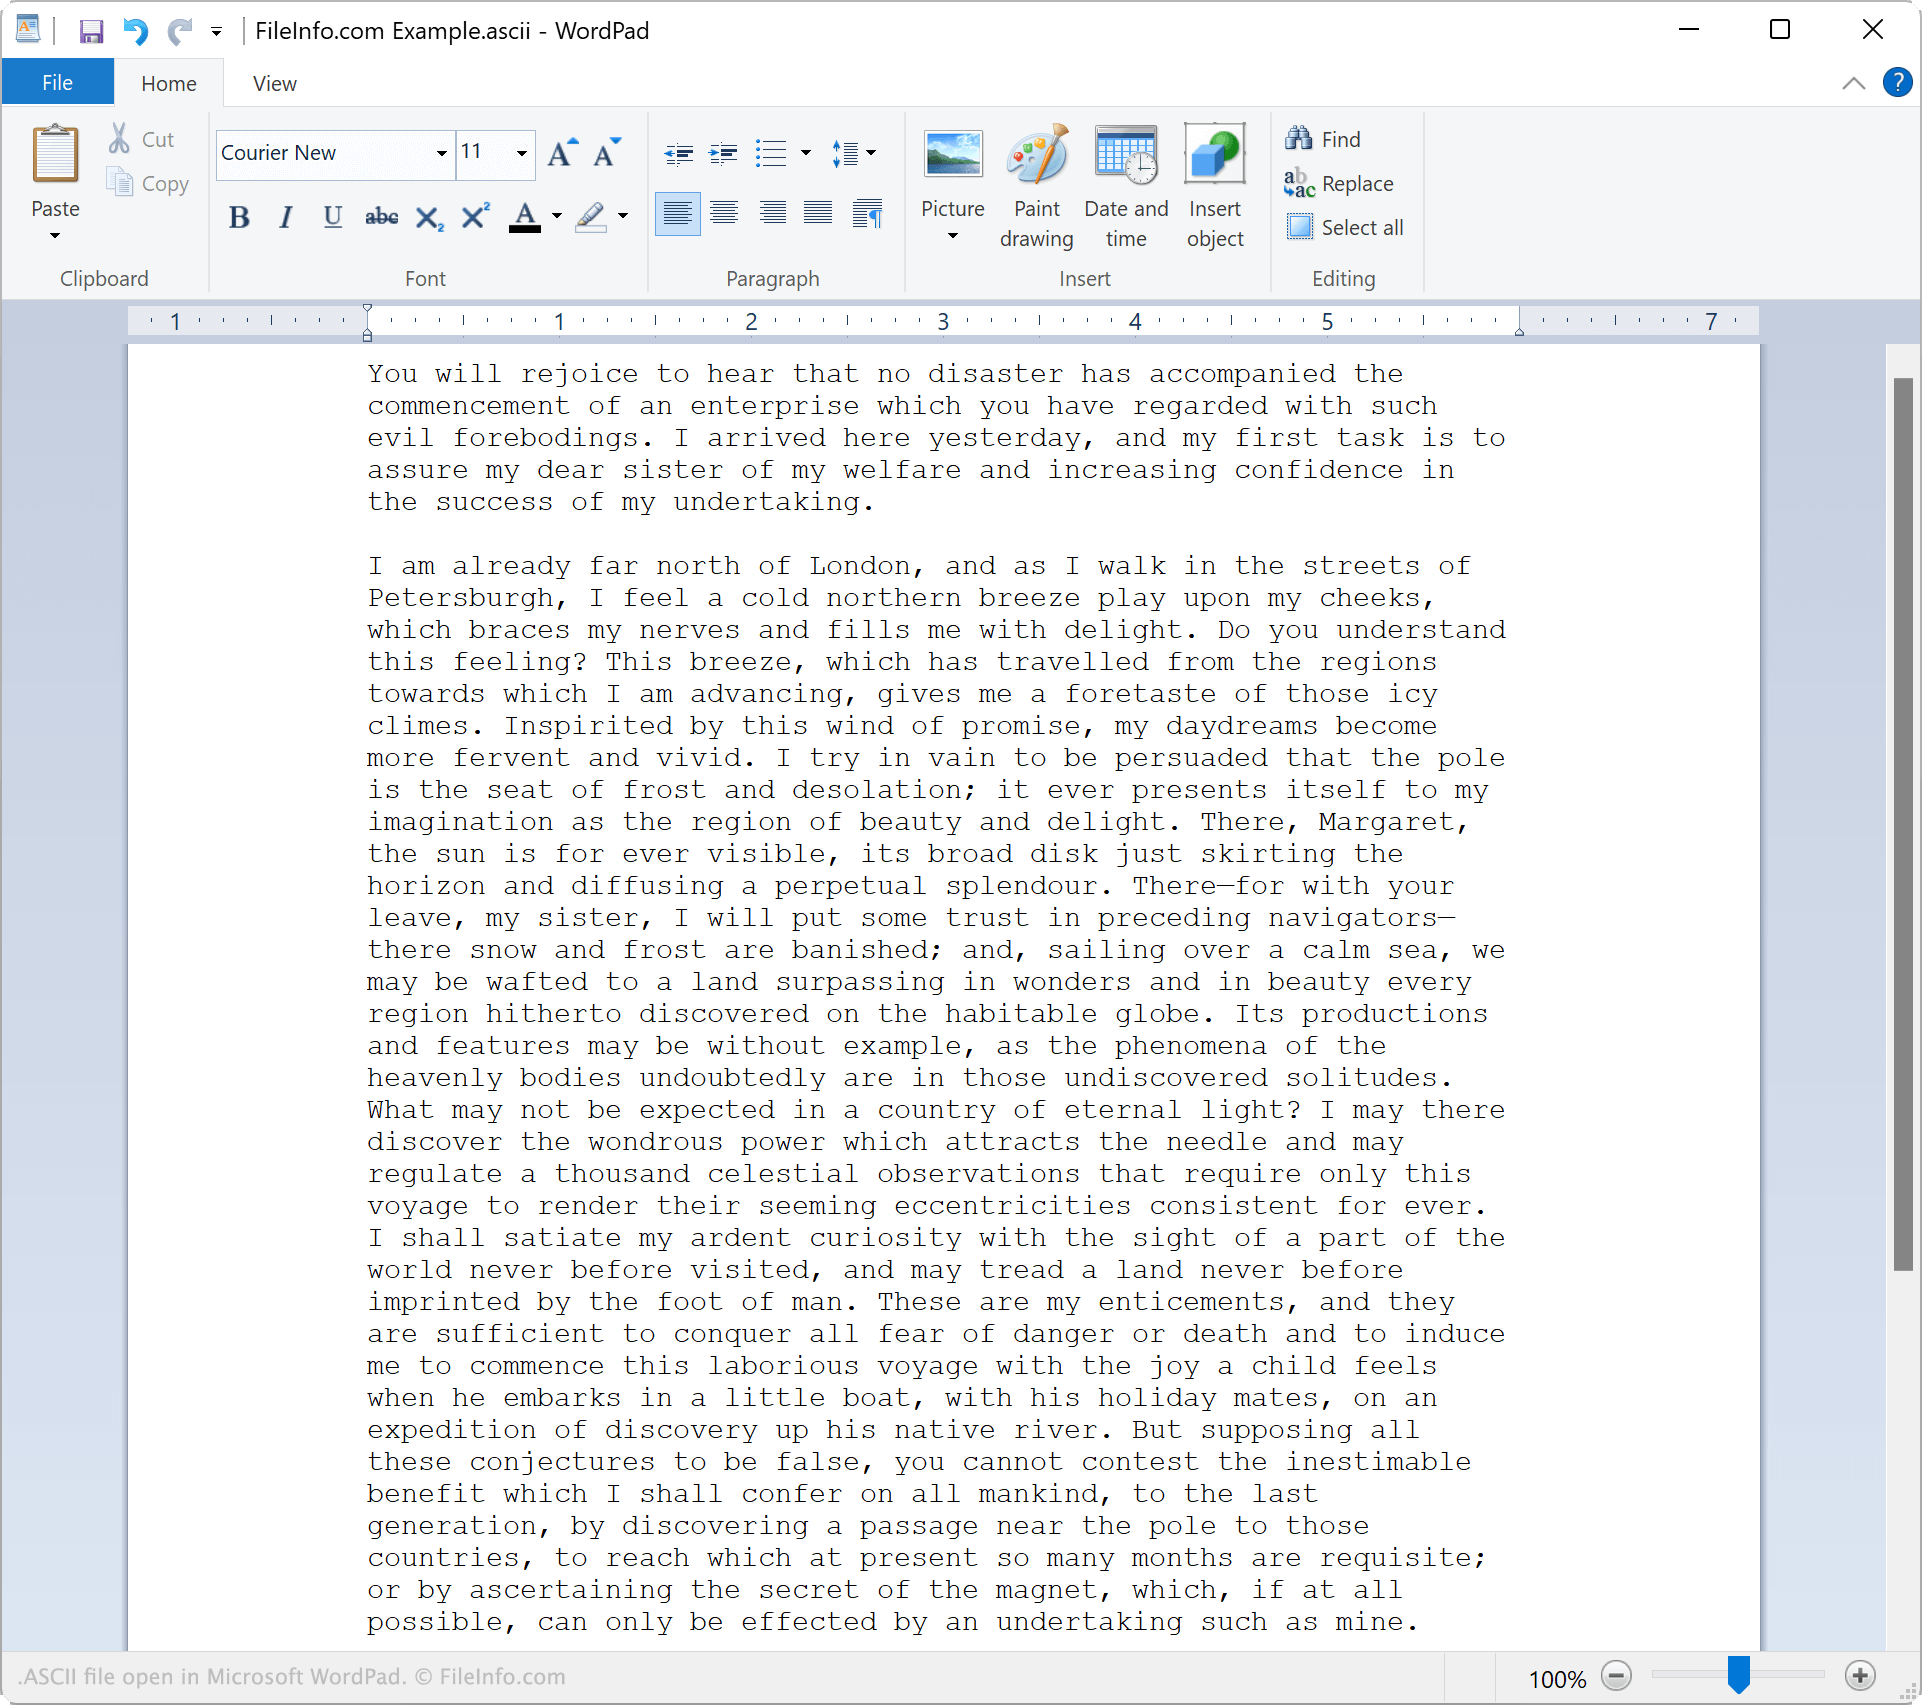Toggle the Superscript text formatting

click(476, 216)
